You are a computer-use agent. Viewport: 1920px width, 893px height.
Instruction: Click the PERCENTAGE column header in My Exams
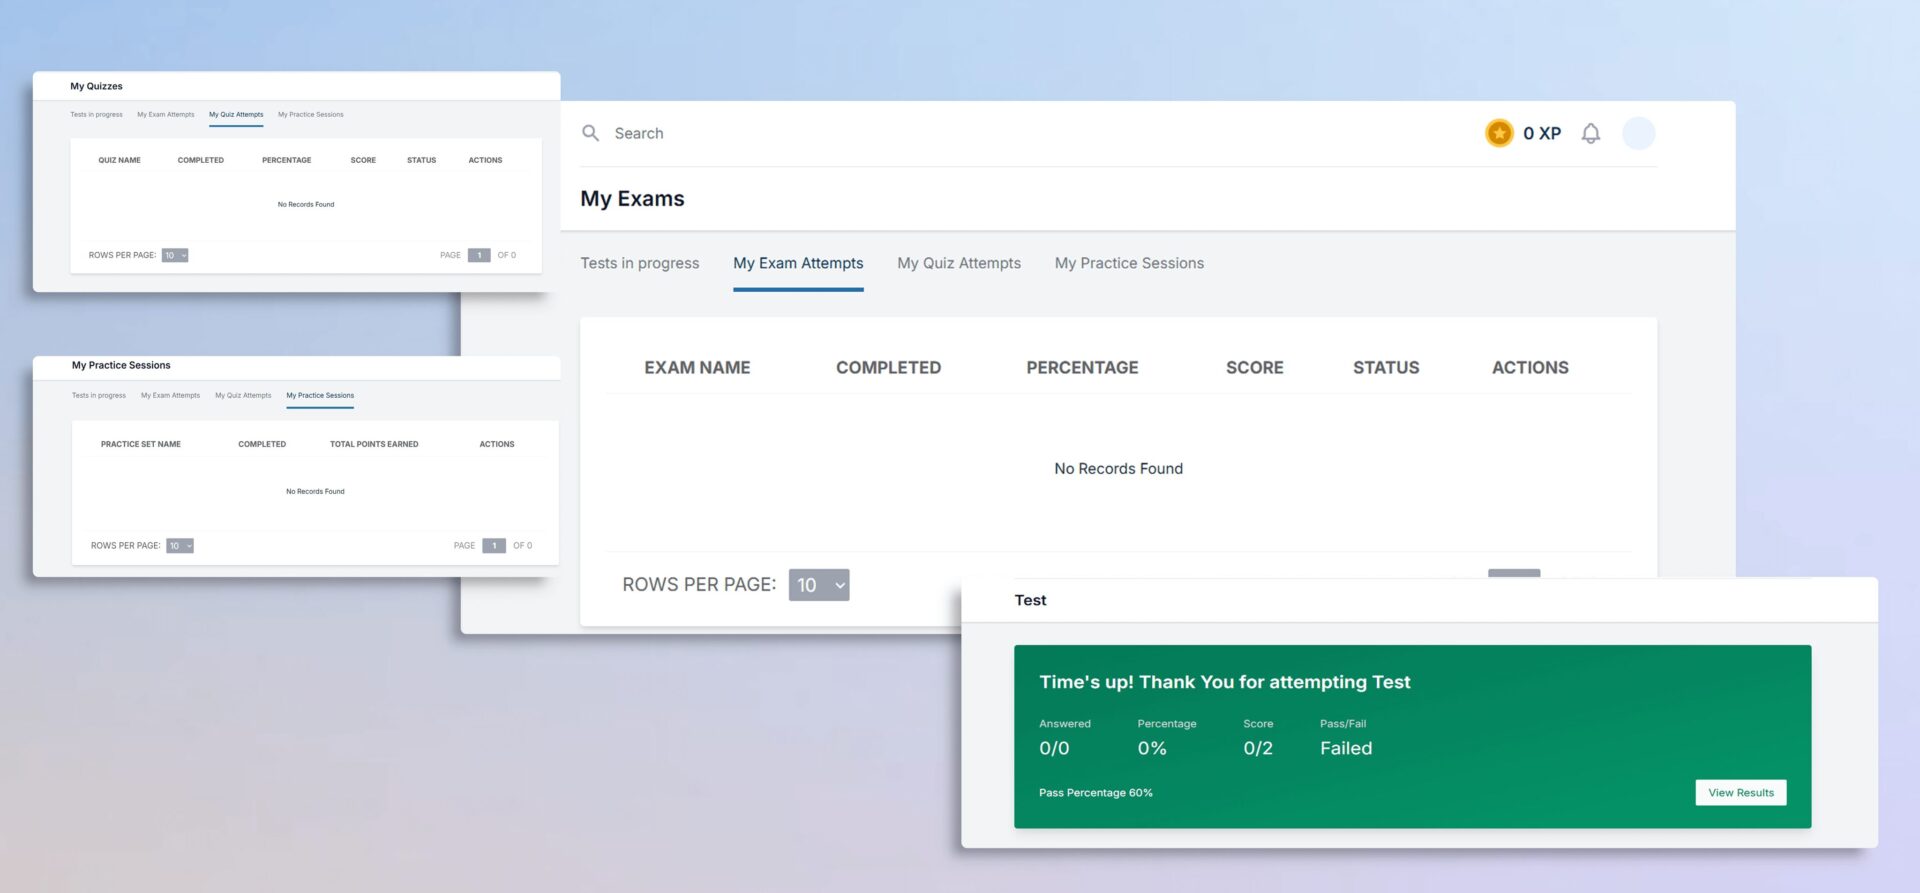tap(1082, 368)
